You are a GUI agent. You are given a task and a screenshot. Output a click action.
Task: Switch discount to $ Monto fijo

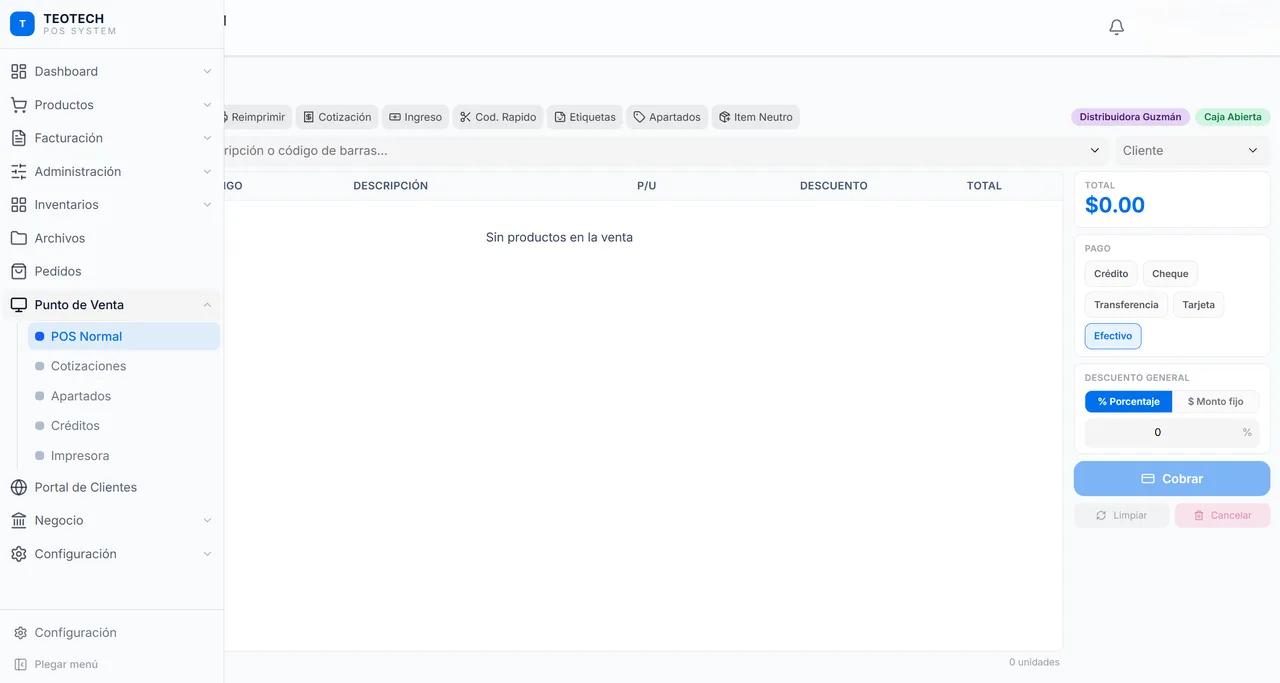click(1215, 401)
